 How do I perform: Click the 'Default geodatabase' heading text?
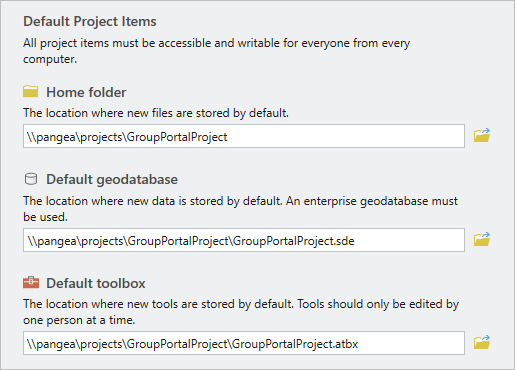pos(112,179)
